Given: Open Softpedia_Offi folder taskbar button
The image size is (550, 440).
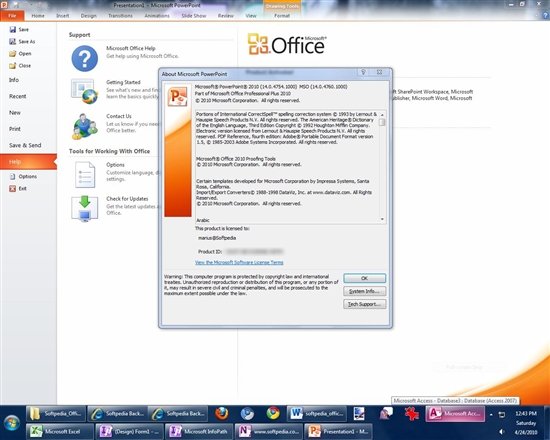Looking at the screenshot, I should coord(56,413).
